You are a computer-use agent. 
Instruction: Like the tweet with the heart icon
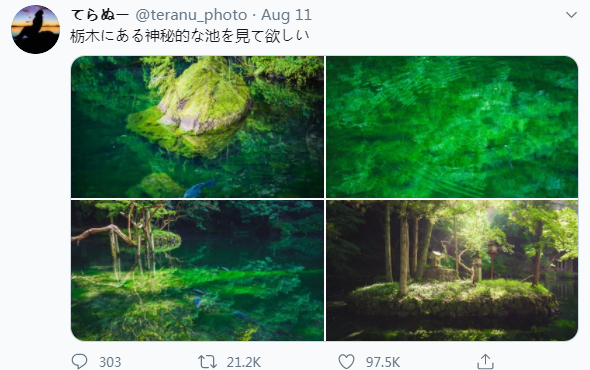click(346, 362)
